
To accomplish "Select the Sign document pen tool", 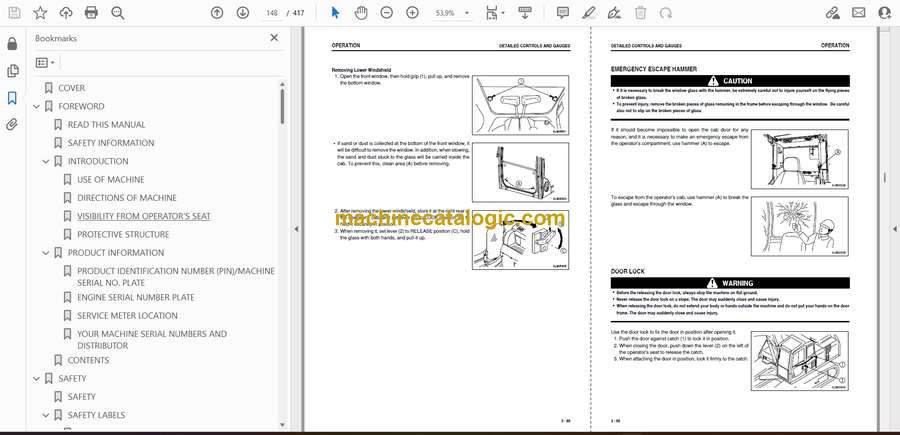I will 614,13.
